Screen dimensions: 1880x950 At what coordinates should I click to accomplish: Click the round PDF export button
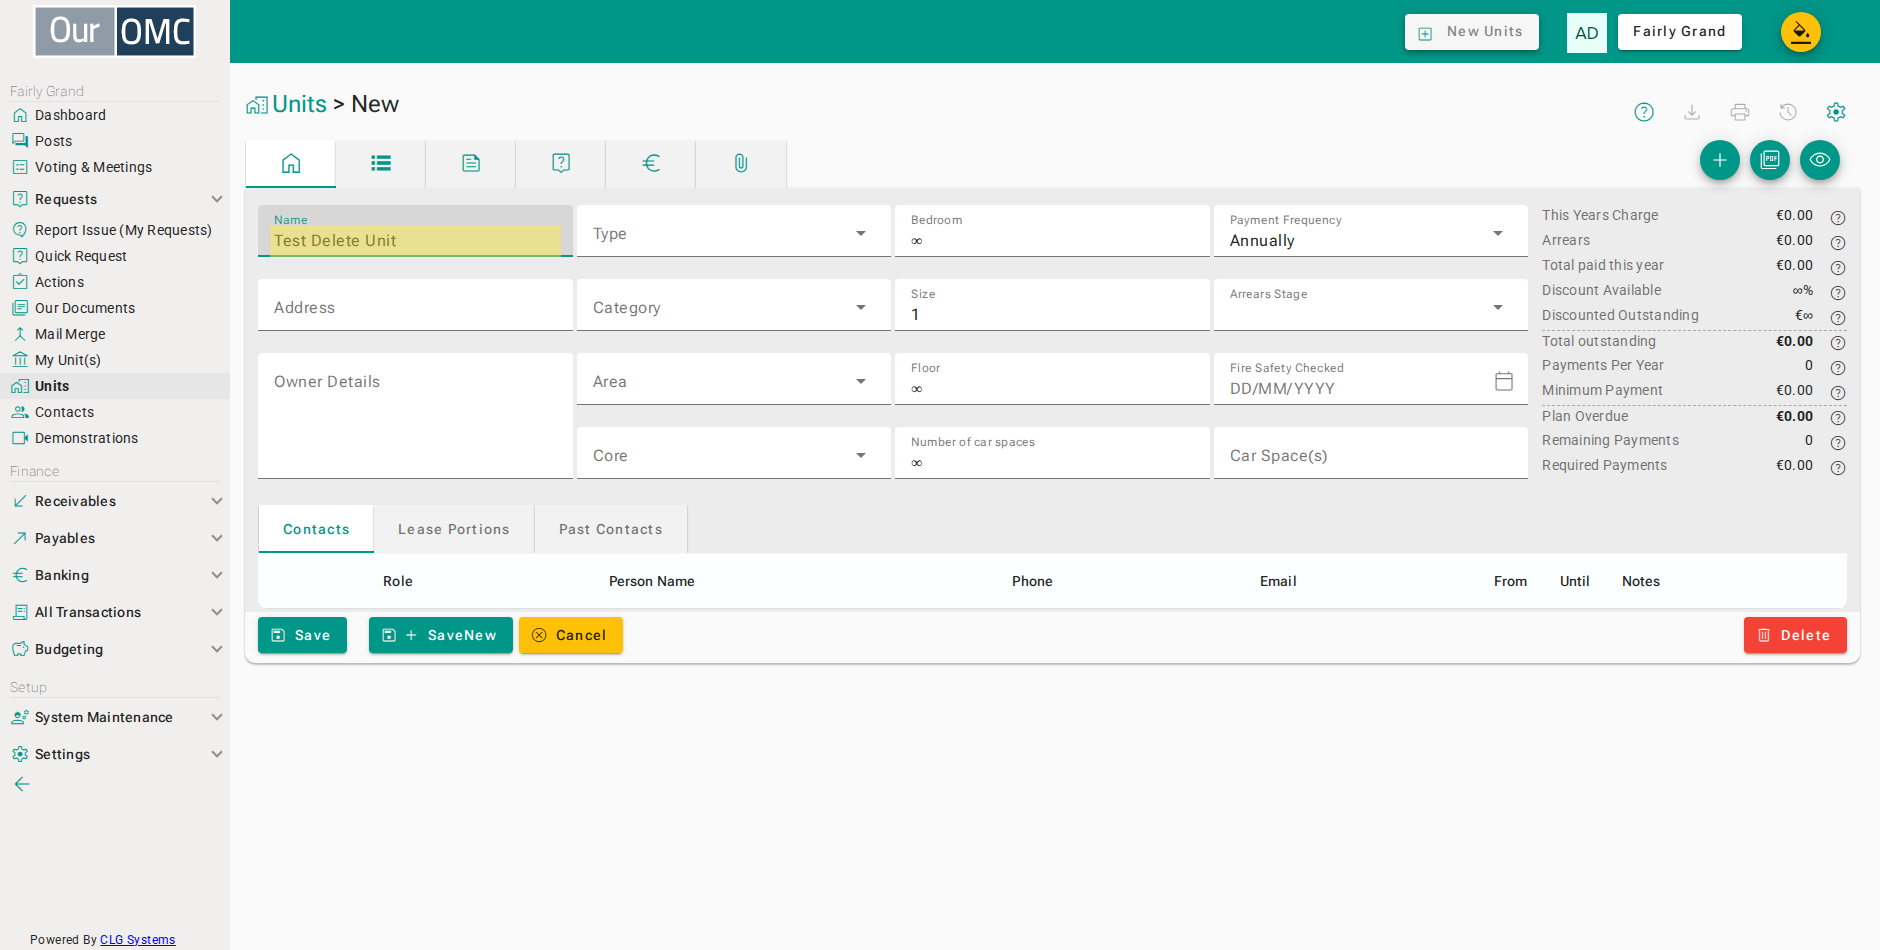coord(1770,160)
